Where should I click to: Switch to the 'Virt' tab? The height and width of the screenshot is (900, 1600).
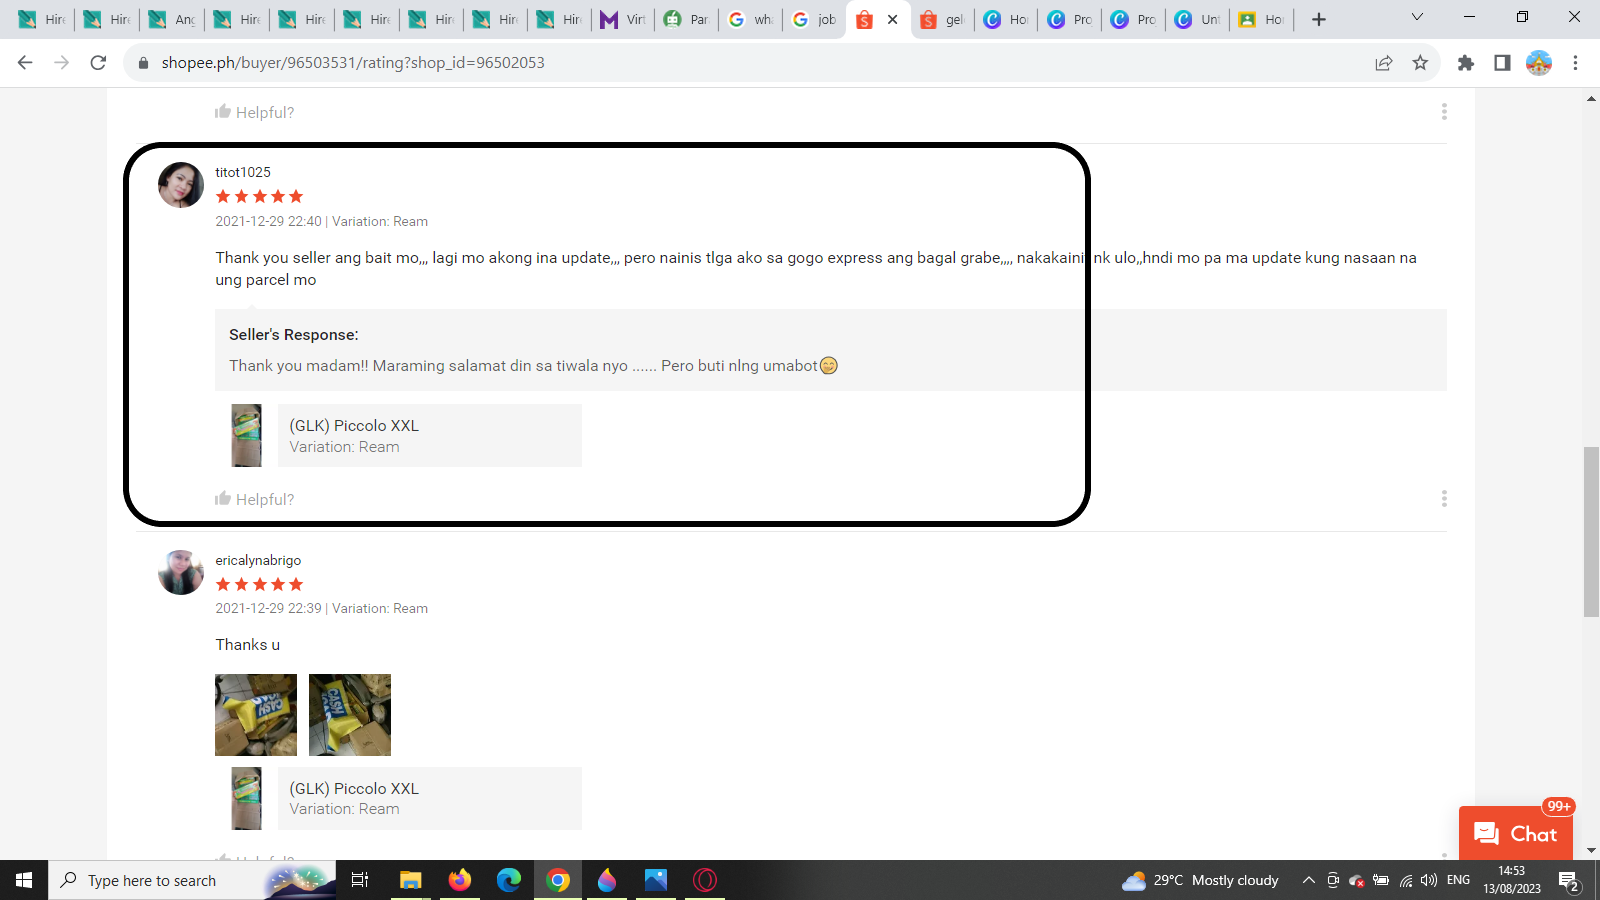pos(622,19)
